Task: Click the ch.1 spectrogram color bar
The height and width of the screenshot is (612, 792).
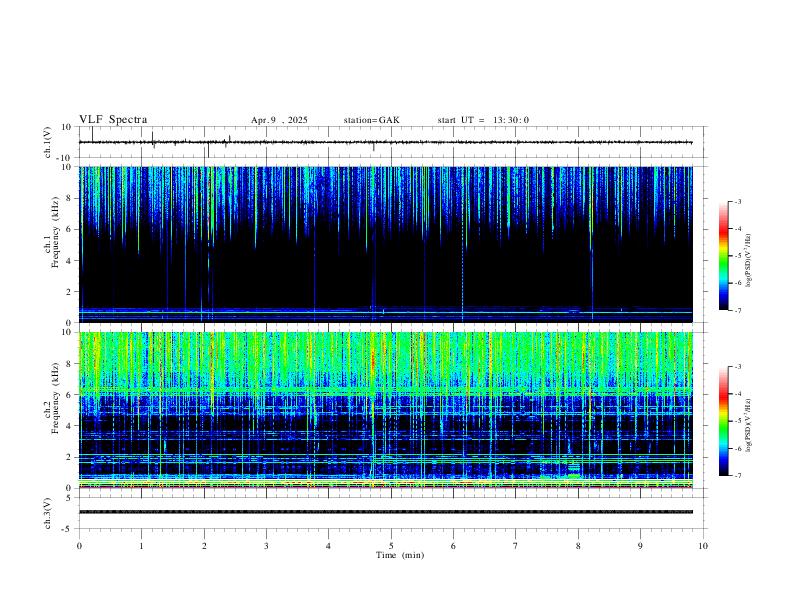Action: pos(723,256)
